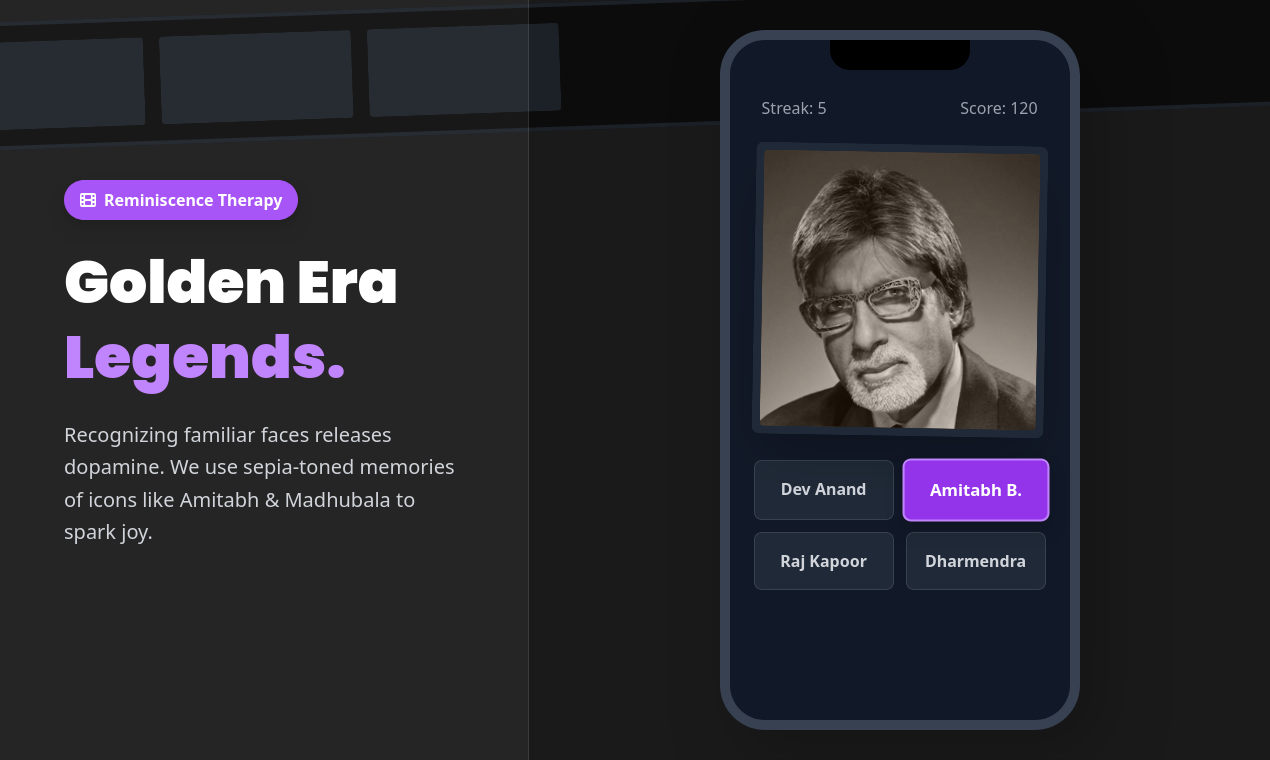Click the Score: 120 indicator

coord(999,108)
